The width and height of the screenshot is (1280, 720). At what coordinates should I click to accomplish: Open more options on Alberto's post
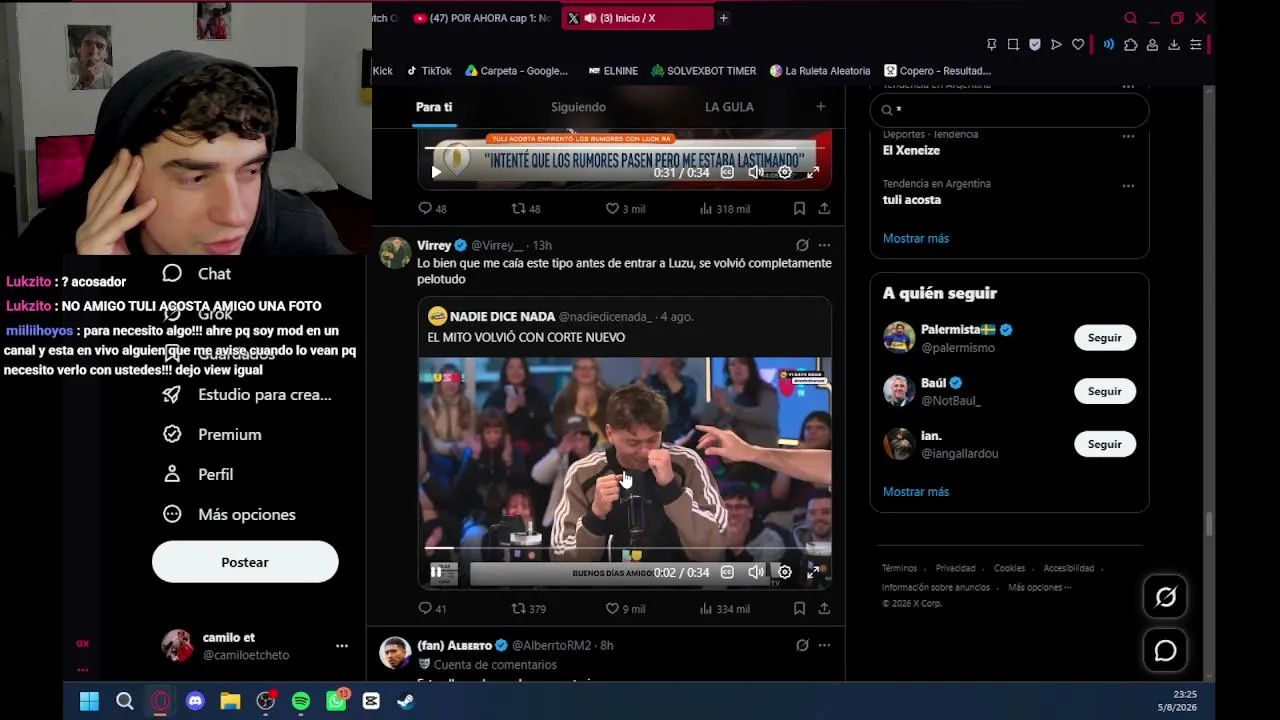point(824,645)
